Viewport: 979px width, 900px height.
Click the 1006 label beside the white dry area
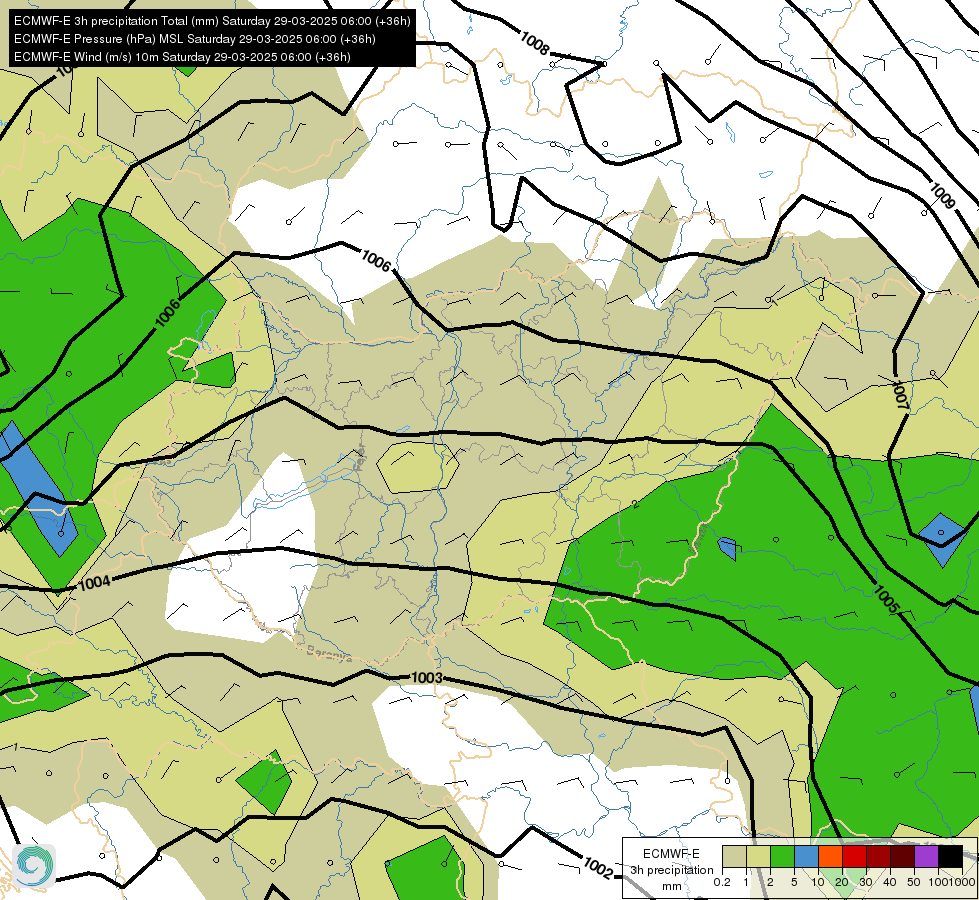(376, 260)
